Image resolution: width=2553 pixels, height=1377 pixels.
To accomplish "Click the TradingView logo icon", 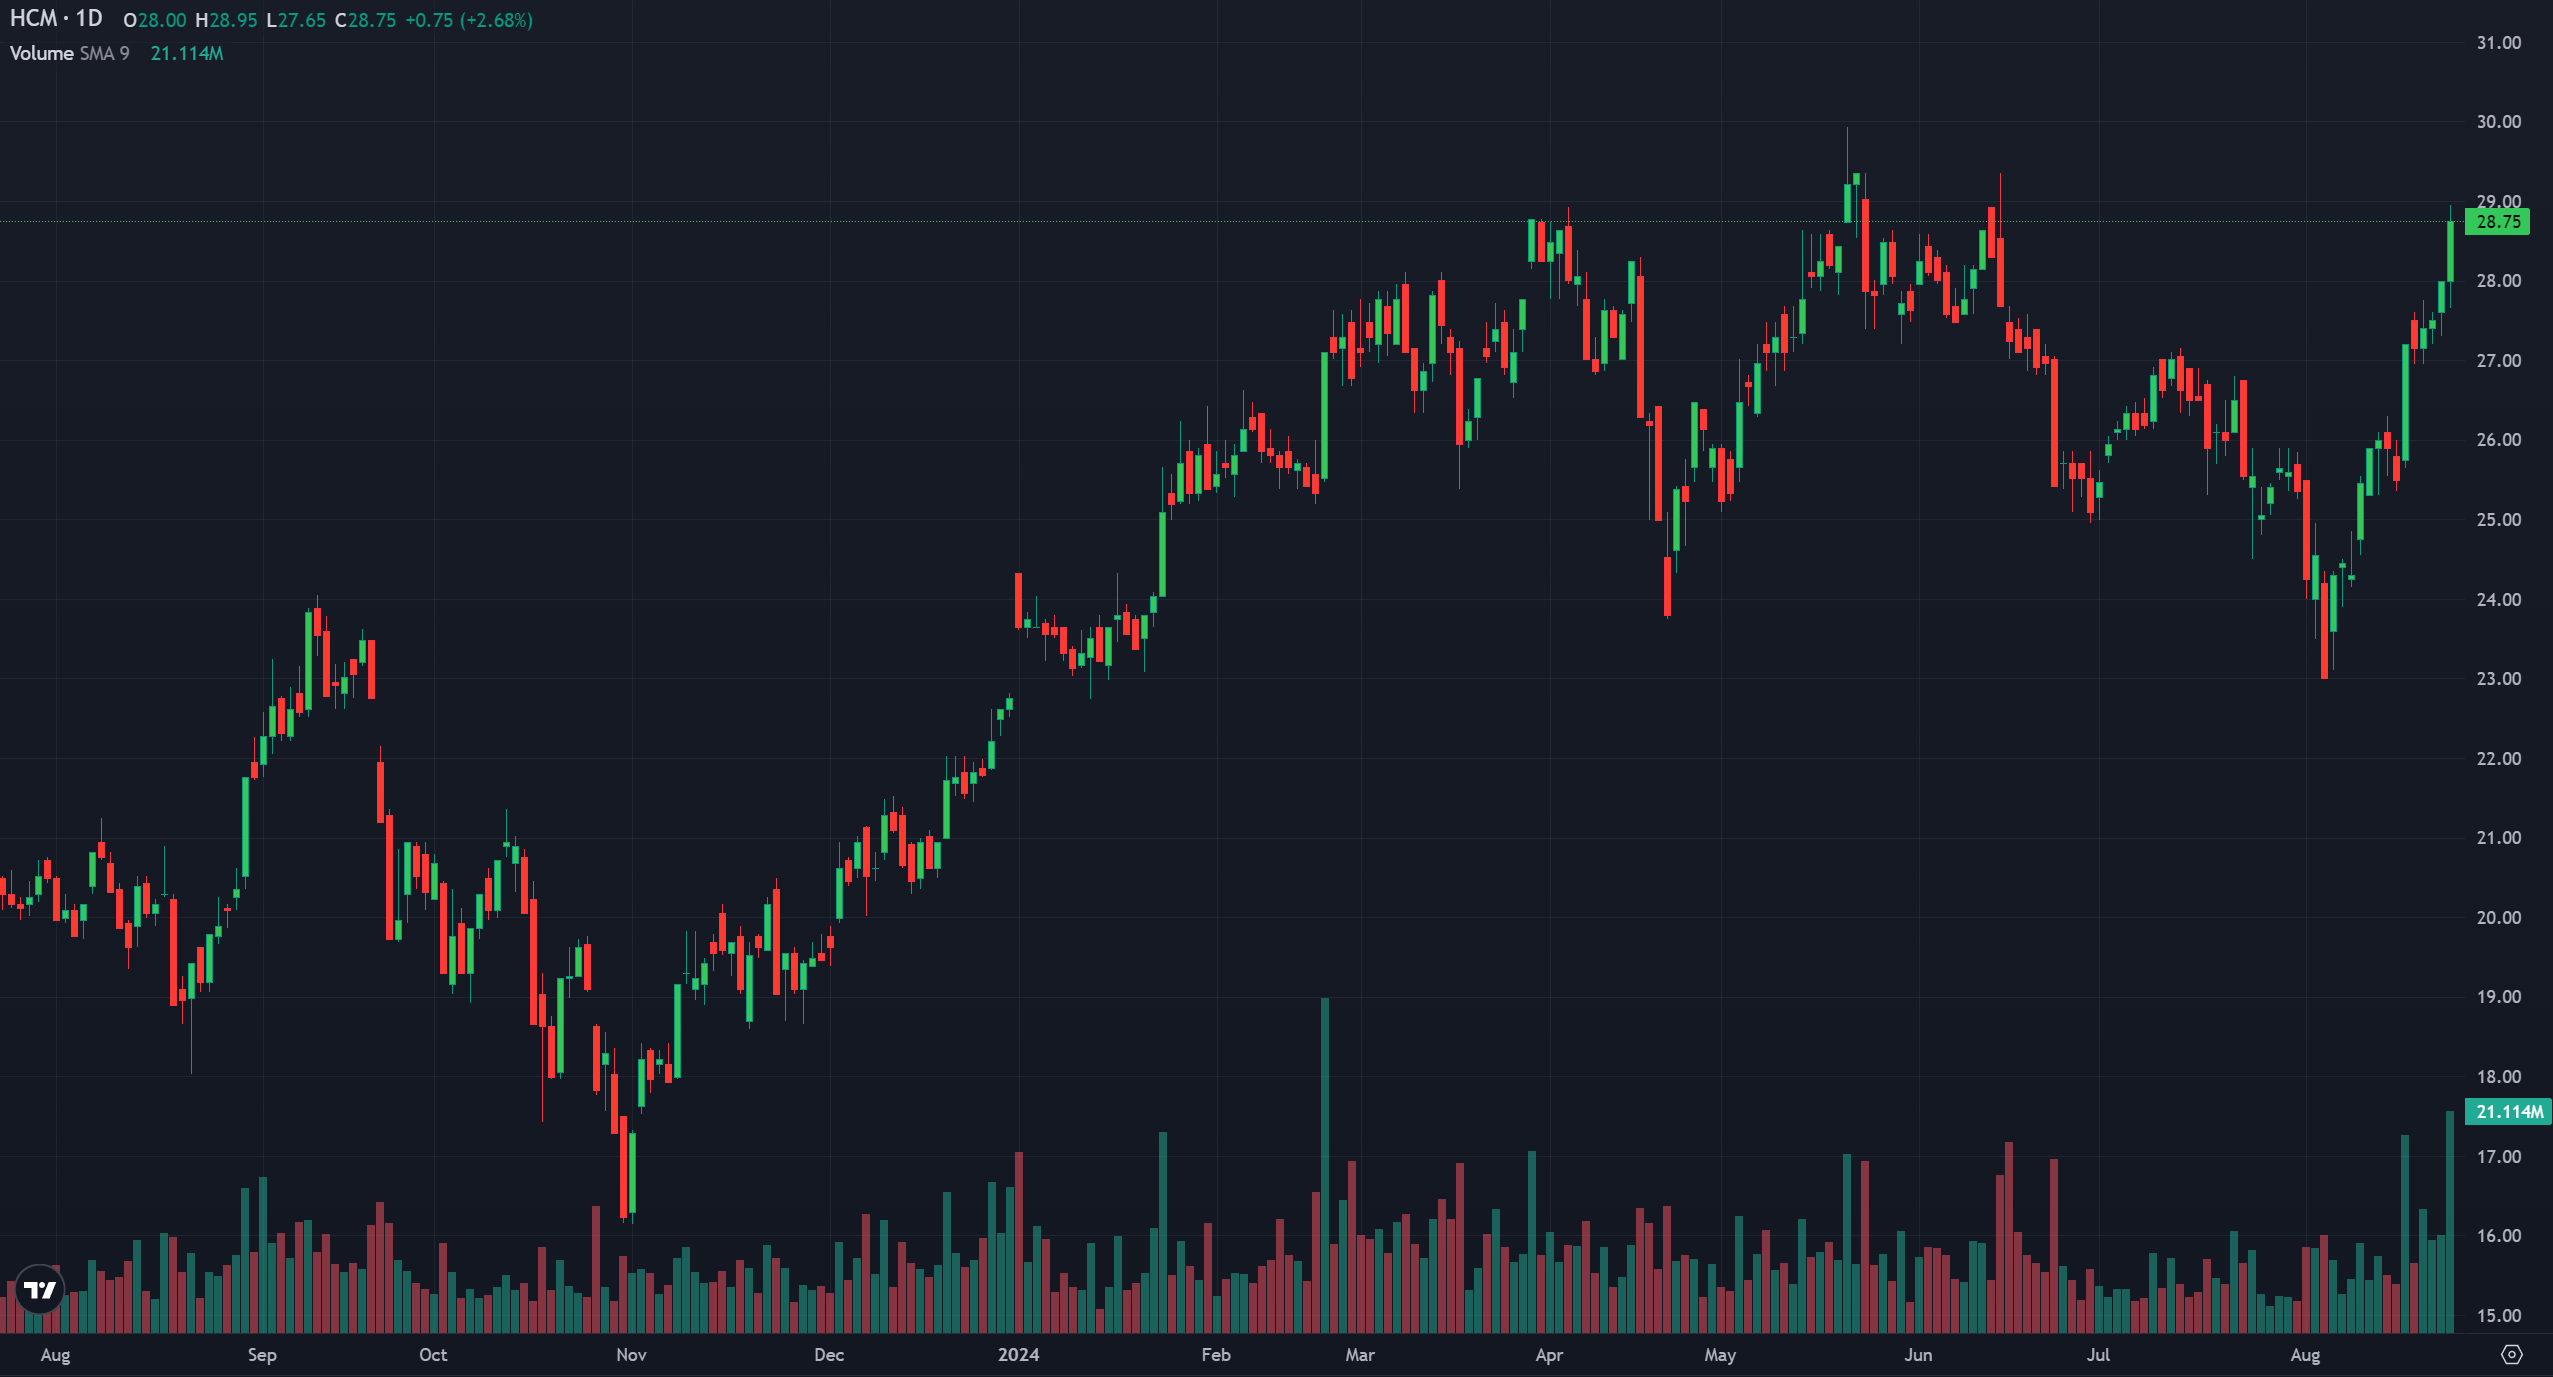I will coord(40,1290).
